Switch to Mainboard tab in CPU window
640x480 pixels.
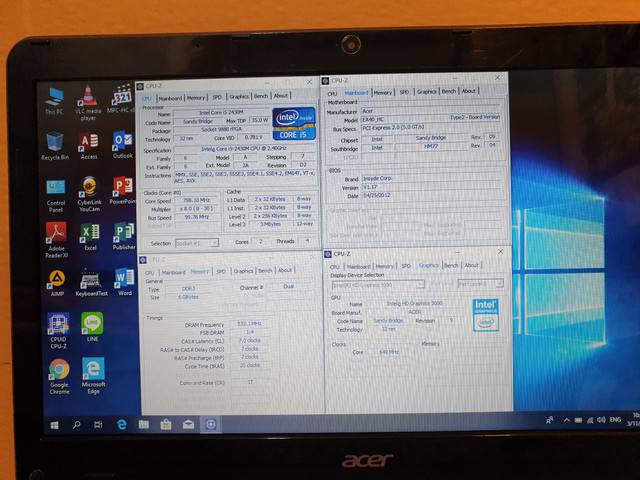point(170,98)
